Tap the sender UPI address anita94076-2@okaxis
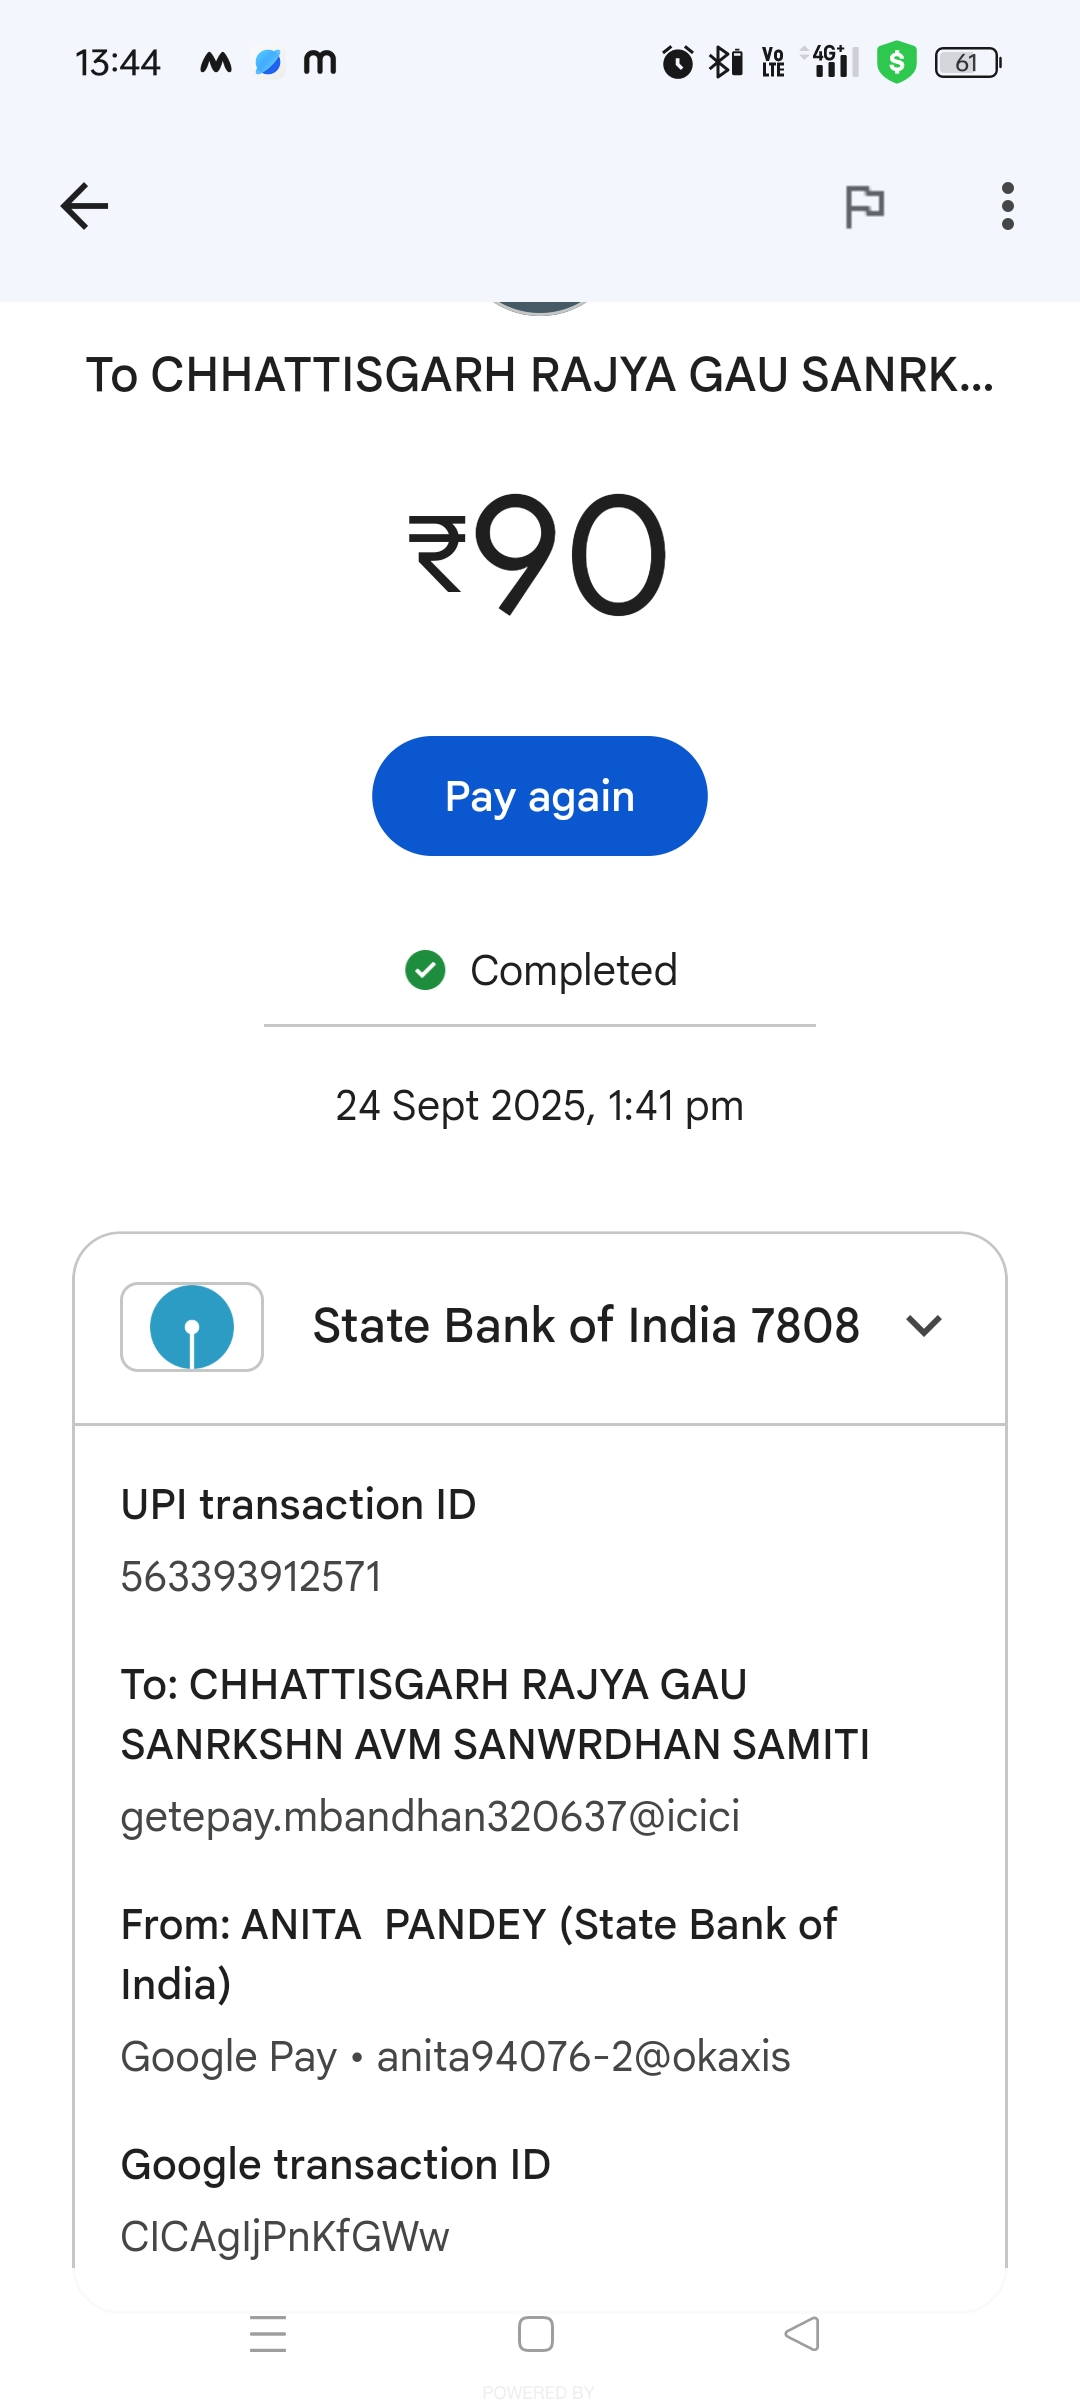Viewport: 1080px width, 2400px height. click(x=583, y=2057)
